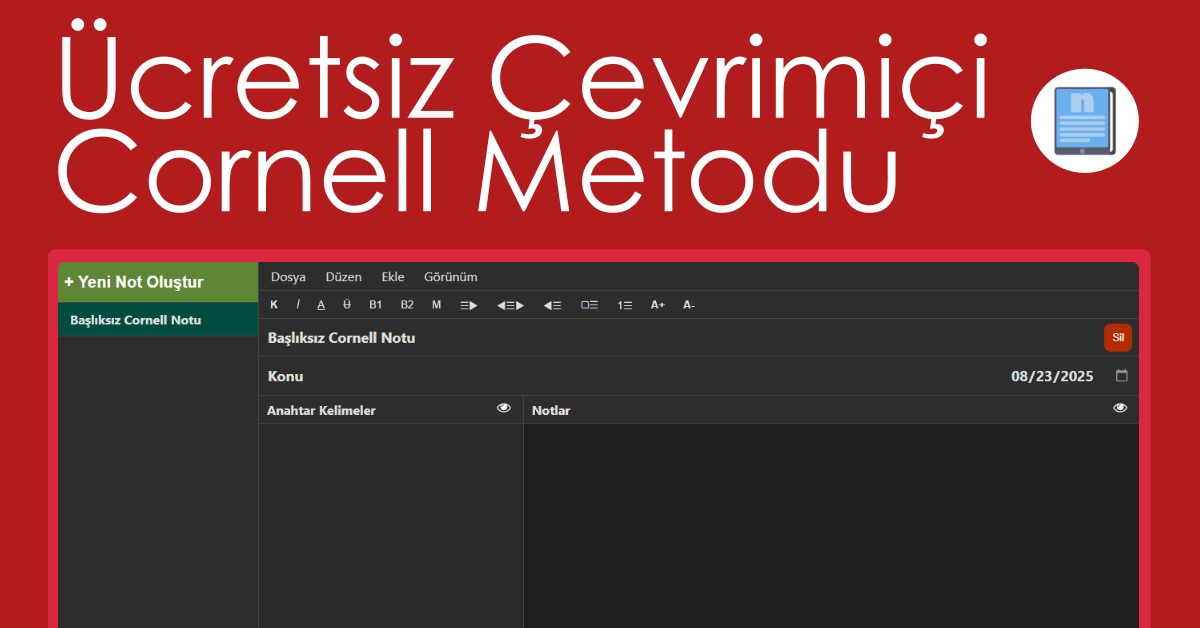The image size is (1200, 628).
Task: Hide the Anahtar Kelimeler column
Action: [504, 408]
